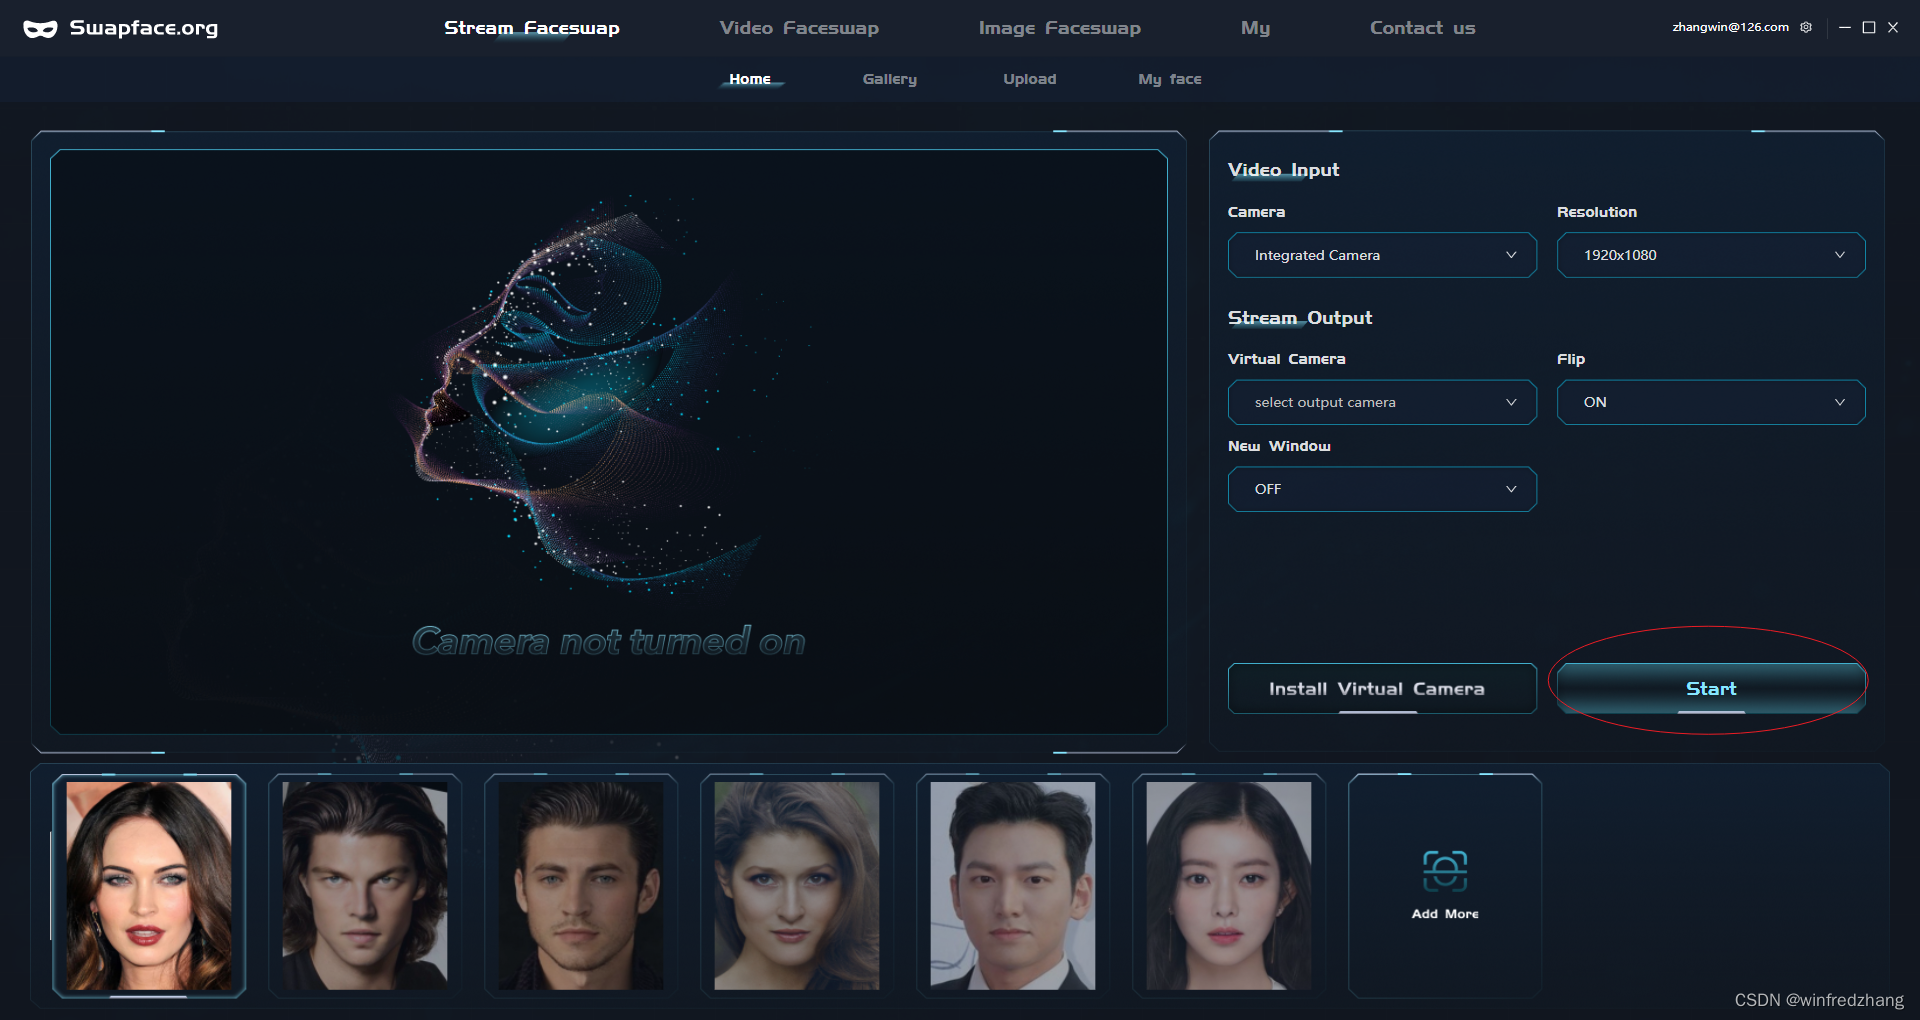
Task: Click the camera preview area
Action: pyautogui.click(x=609, y=442)
